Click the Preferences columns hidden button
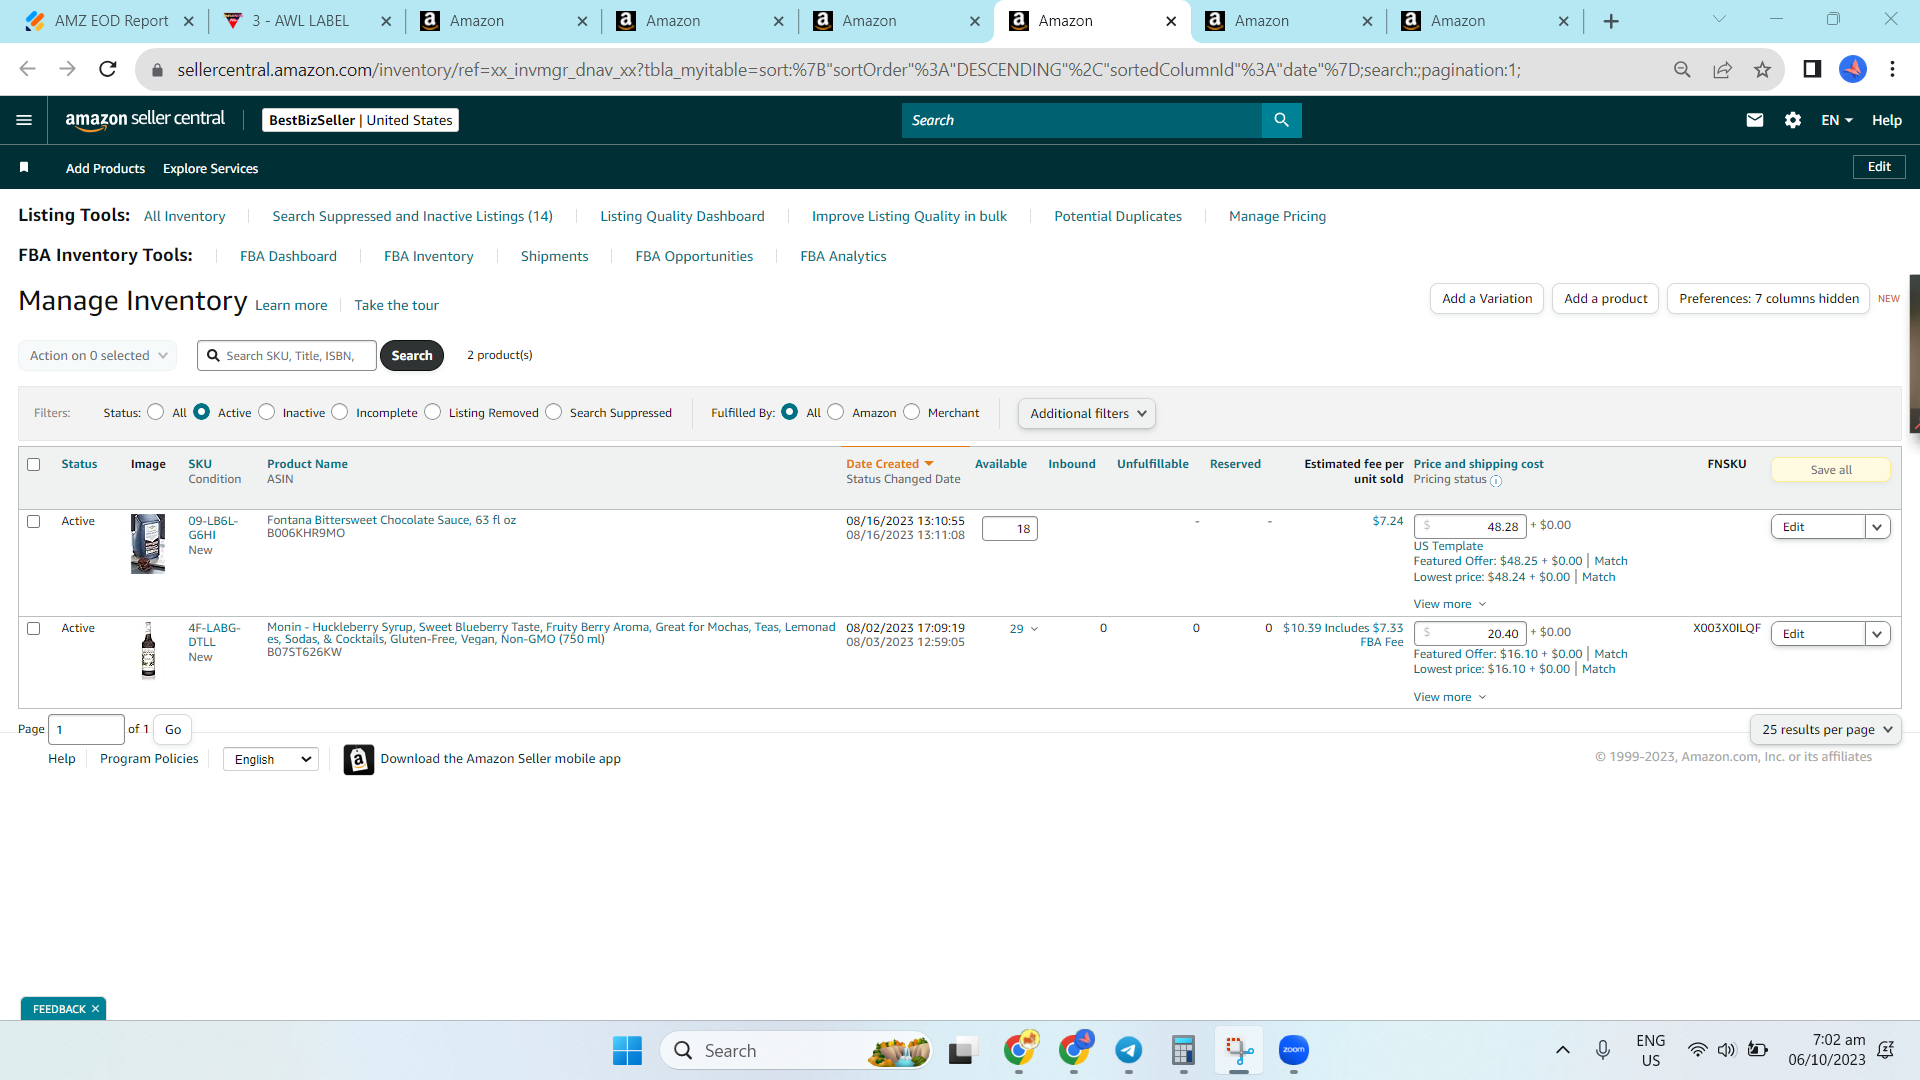The height and width of the screenshot is (1080, 1920). pos(1768,298)
